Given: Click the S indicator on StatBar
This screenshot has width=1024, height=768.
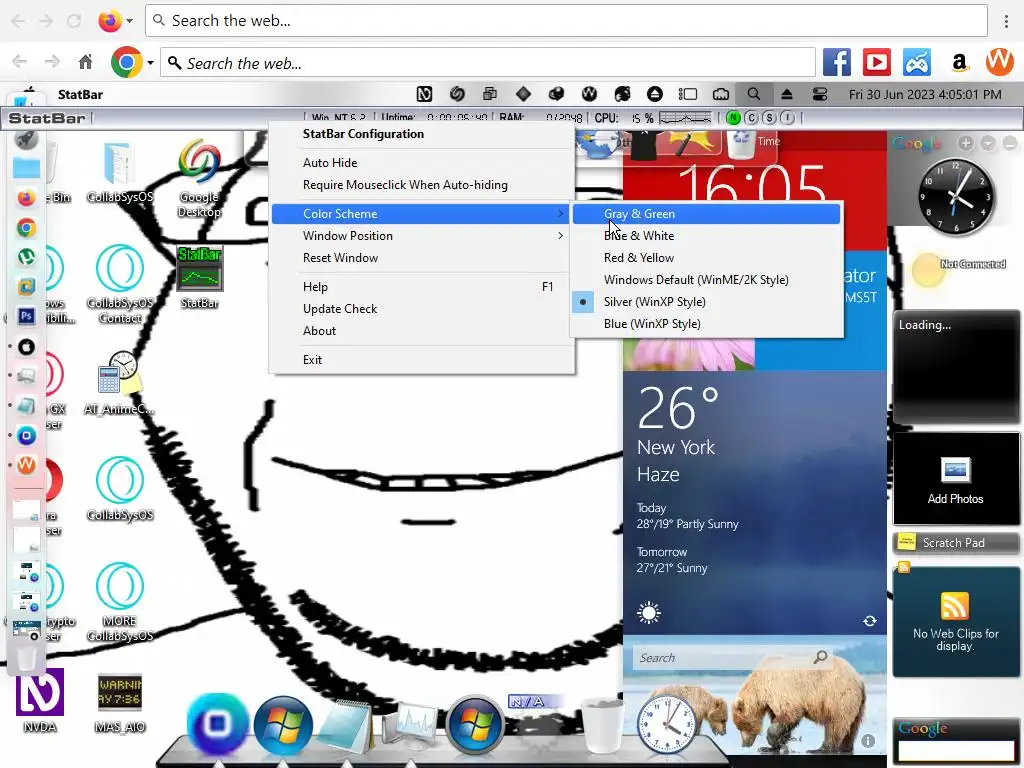Looking at the screenshot, I should (769, 118).
